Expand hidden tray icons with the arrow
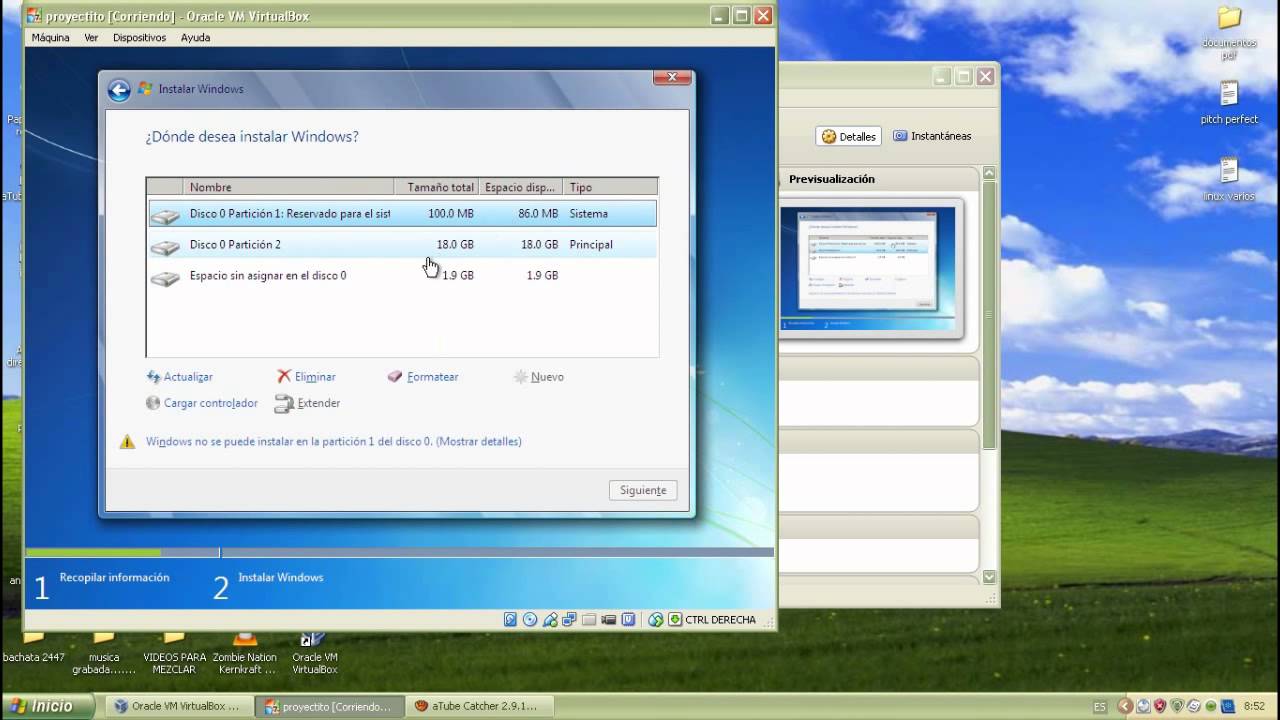The width and height of the screenshot is (1280, 720). [x=1126, y=706]
